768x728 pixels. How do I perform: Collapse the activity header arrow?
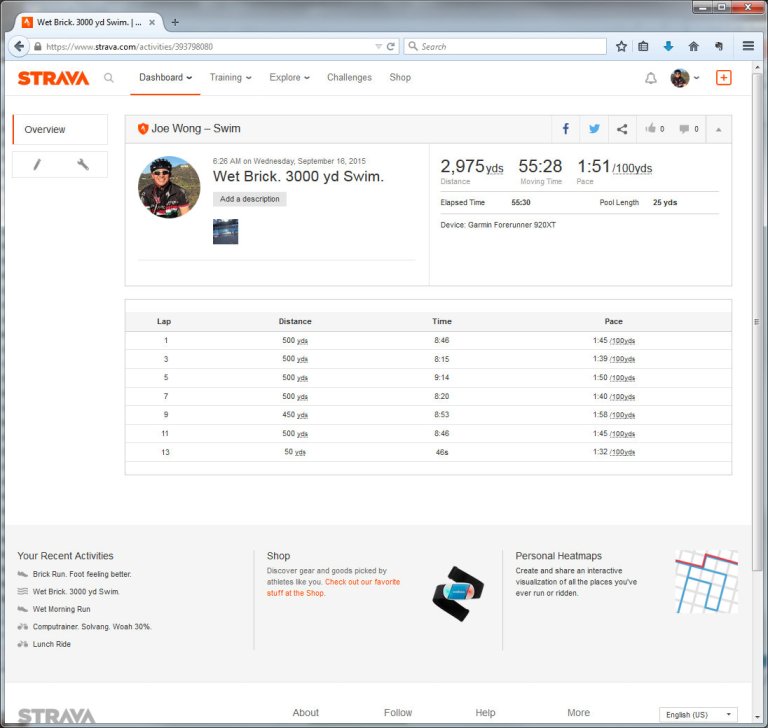(x=718, y=129)
